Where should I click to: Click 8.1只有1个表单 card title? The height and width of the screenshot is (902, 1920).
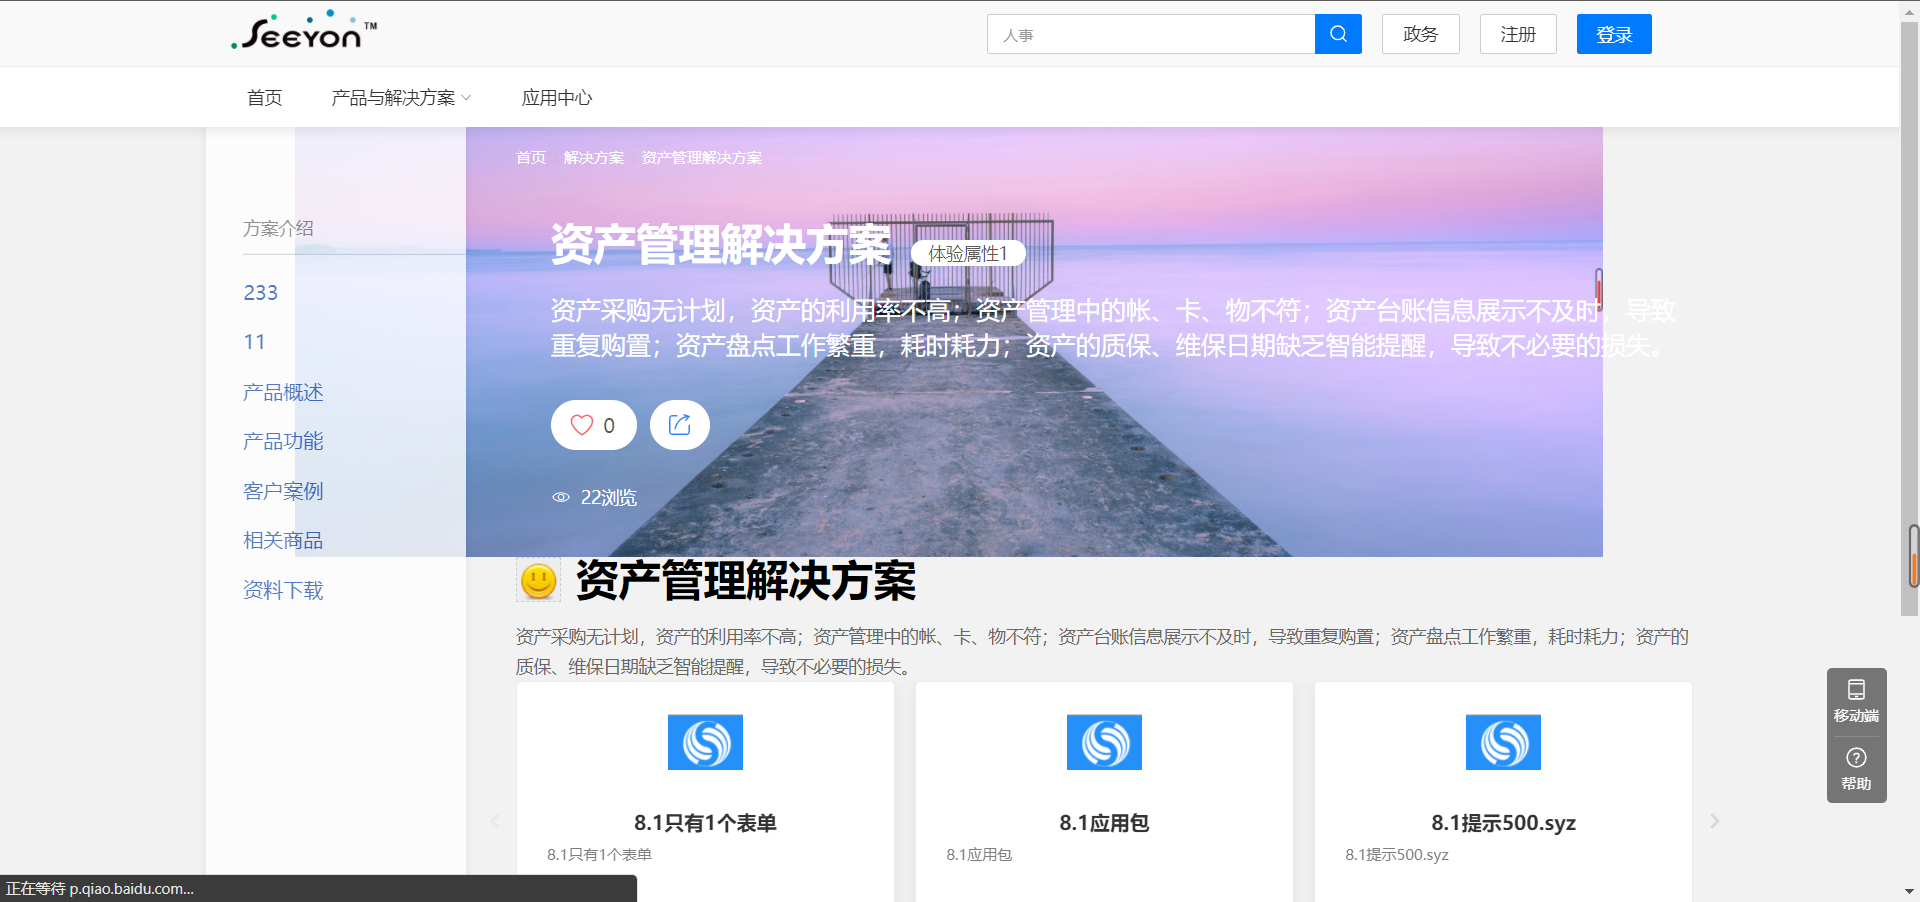(x=705, y=823)
